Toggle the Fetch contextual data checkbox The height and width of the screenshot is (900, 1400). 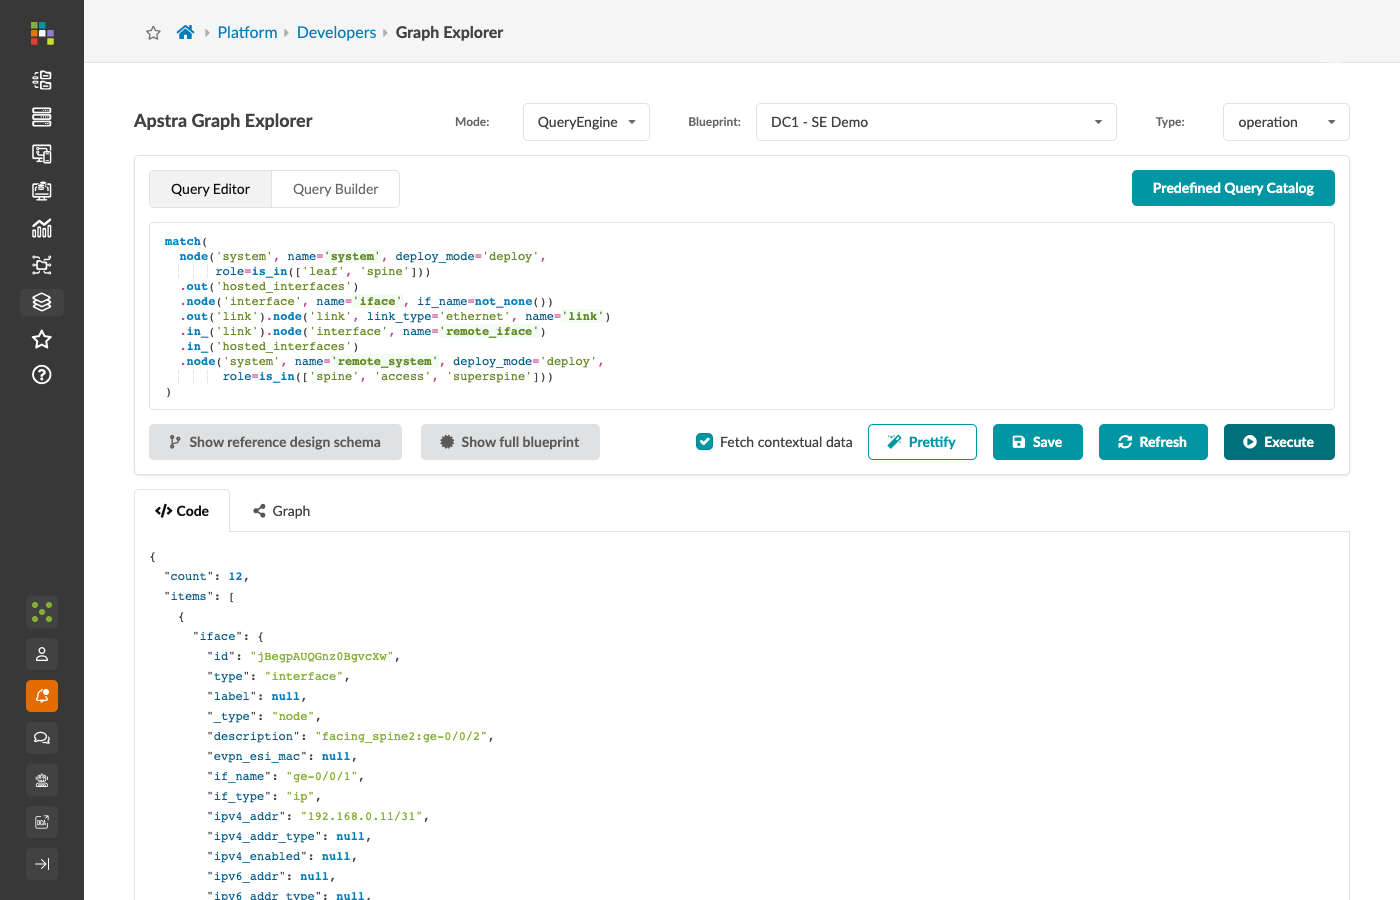(705, 442)
